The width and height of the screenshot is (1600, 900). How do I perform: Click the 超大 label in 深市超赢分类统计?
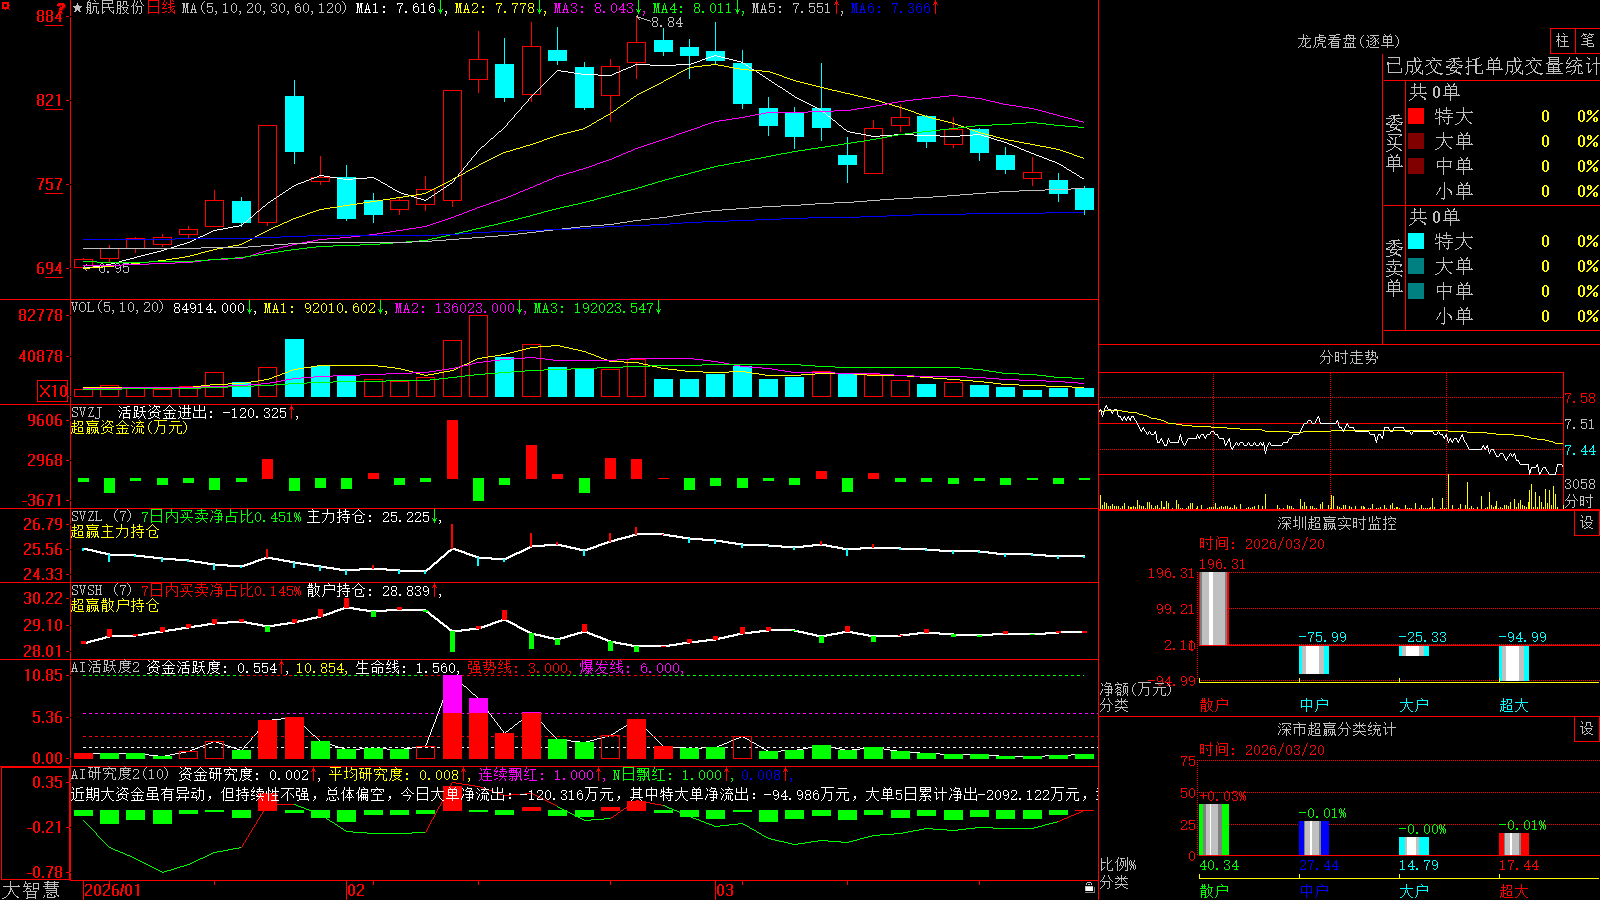(1514, 890)
